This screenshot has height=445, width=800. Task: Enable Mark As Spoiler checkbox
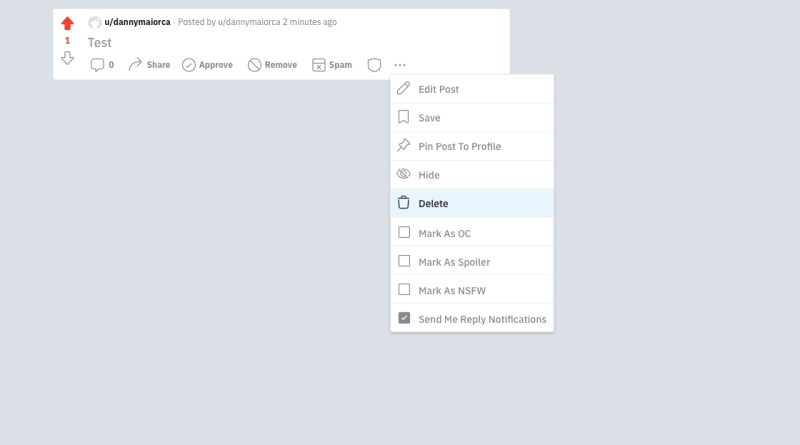[404, 261]
